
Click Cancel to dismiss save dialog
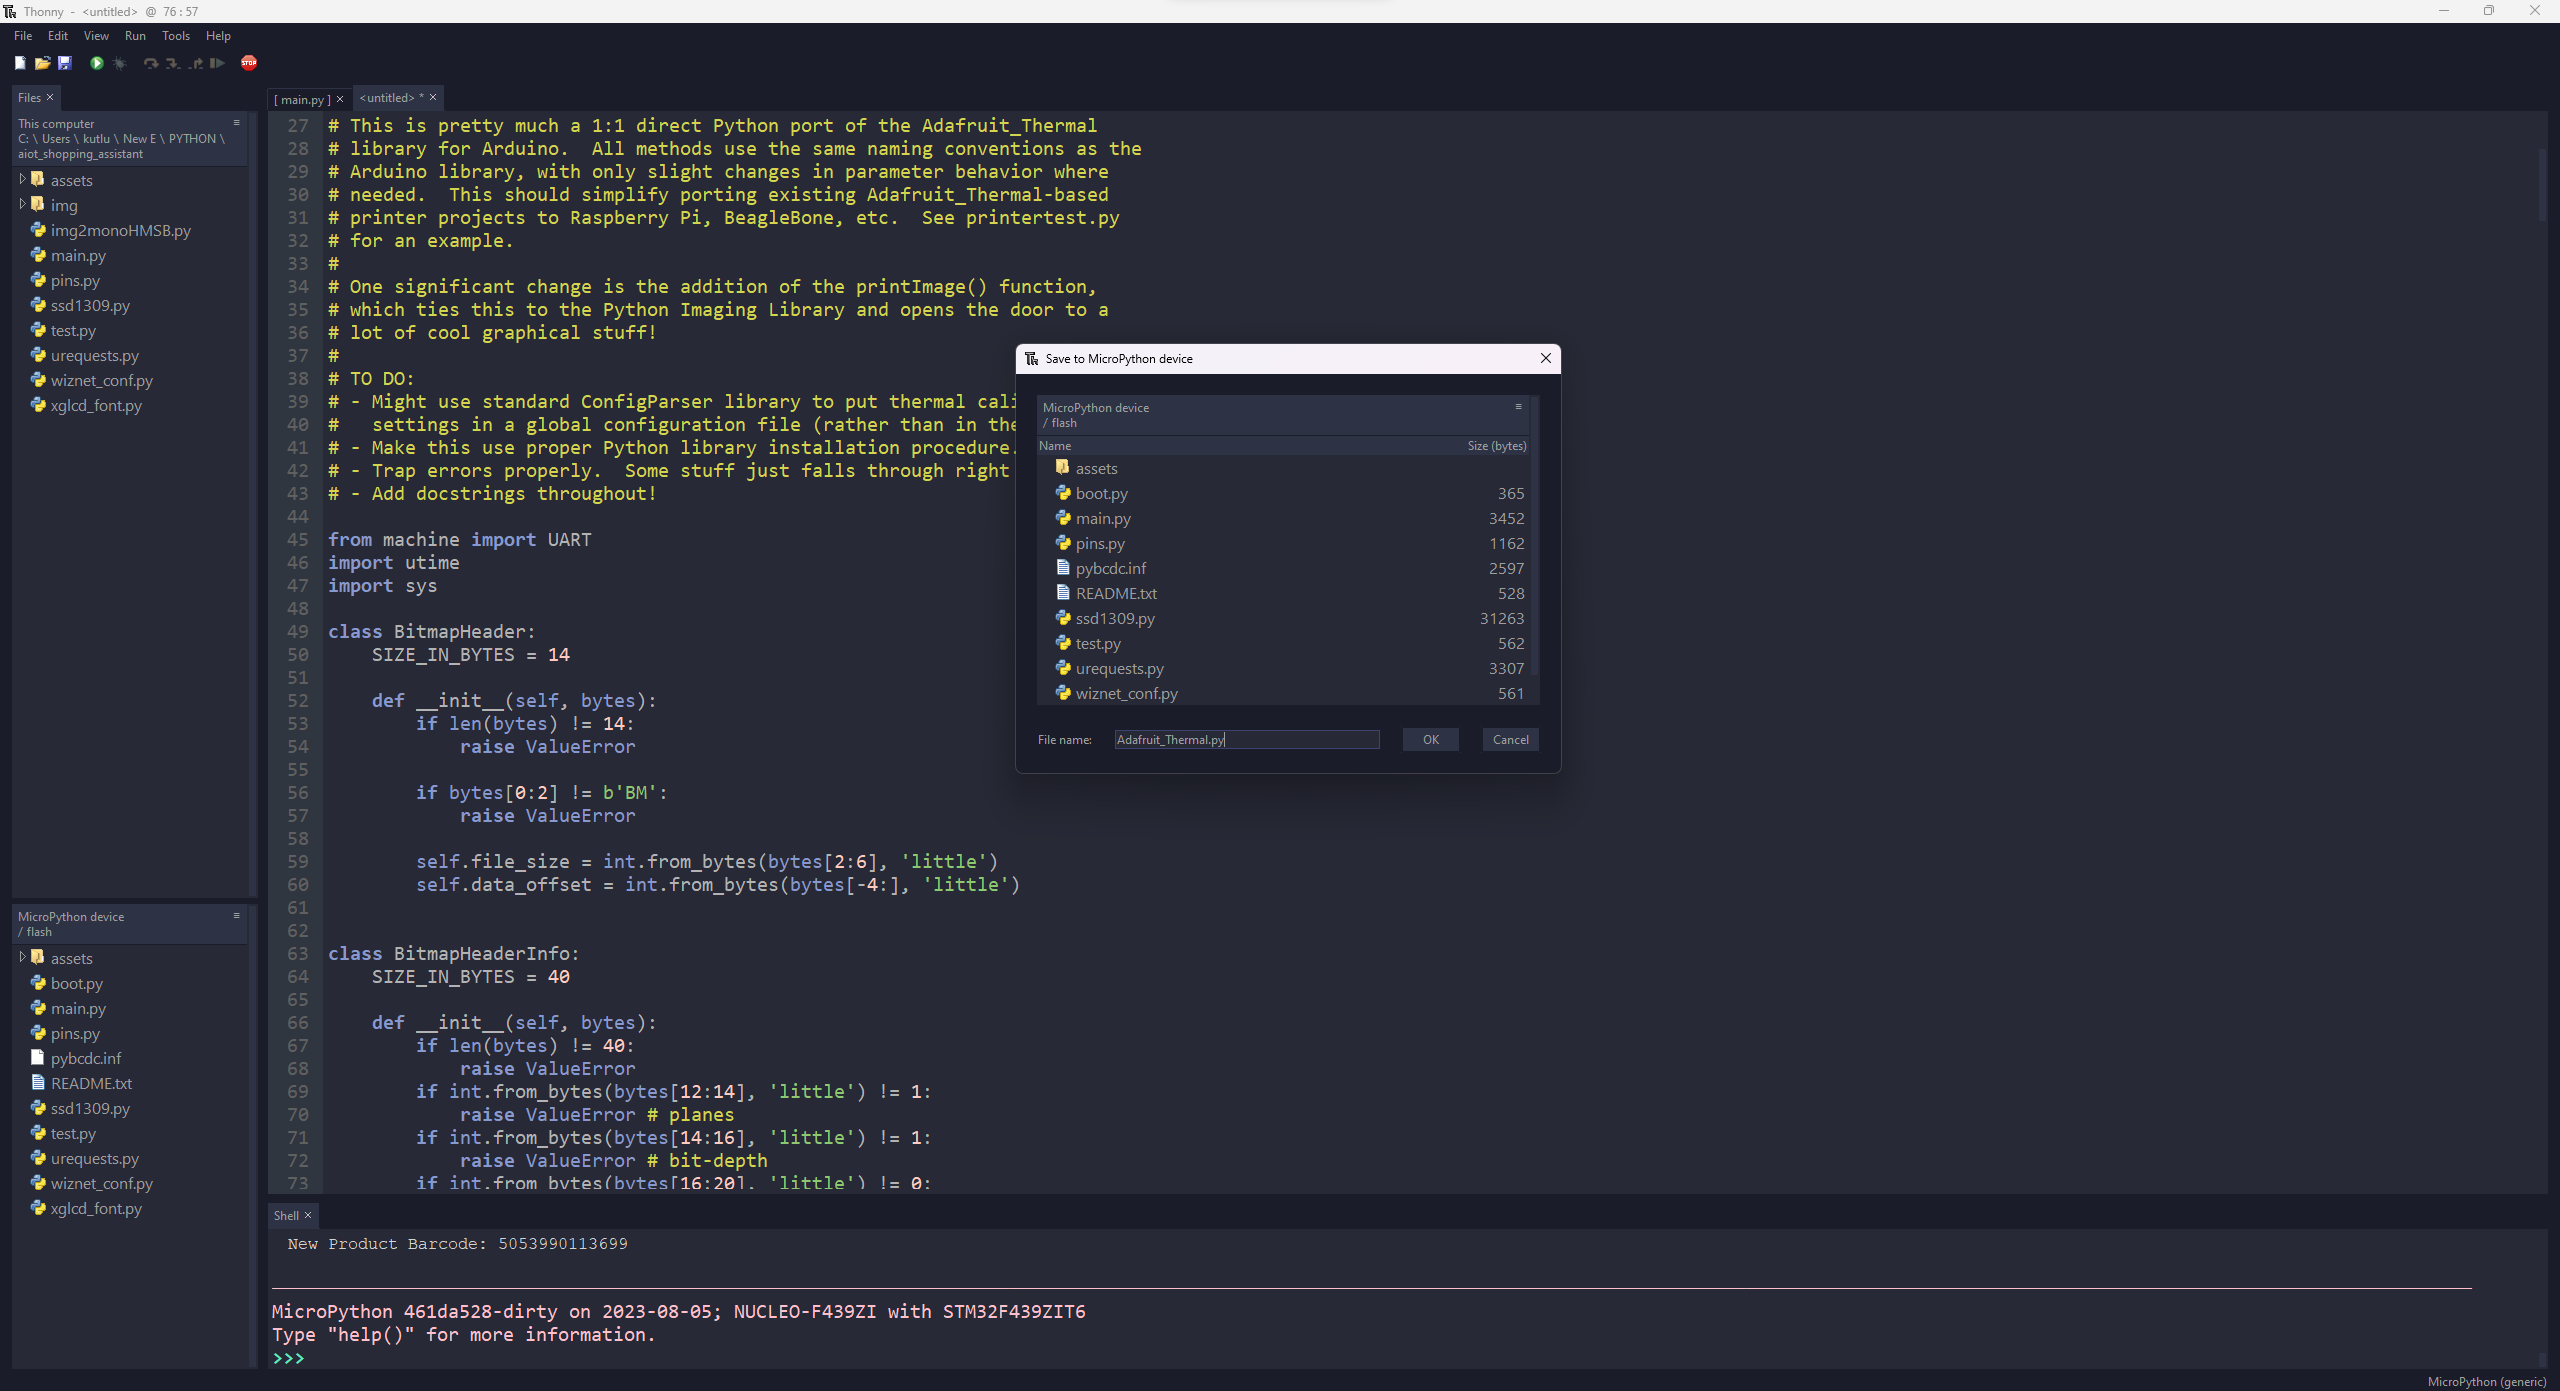1510,738
